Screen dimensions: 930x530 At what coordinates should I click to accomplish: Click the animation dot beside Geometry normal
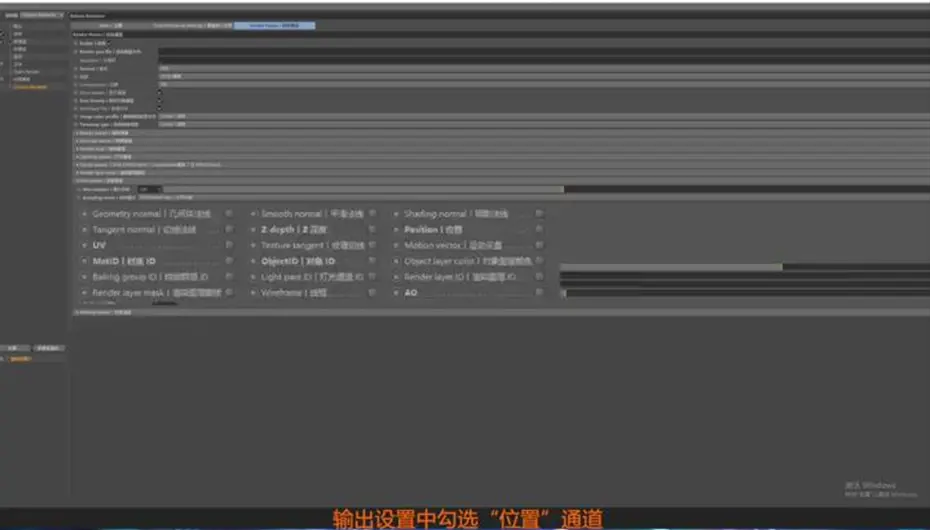pyautogui.click(x=85, y=213)
